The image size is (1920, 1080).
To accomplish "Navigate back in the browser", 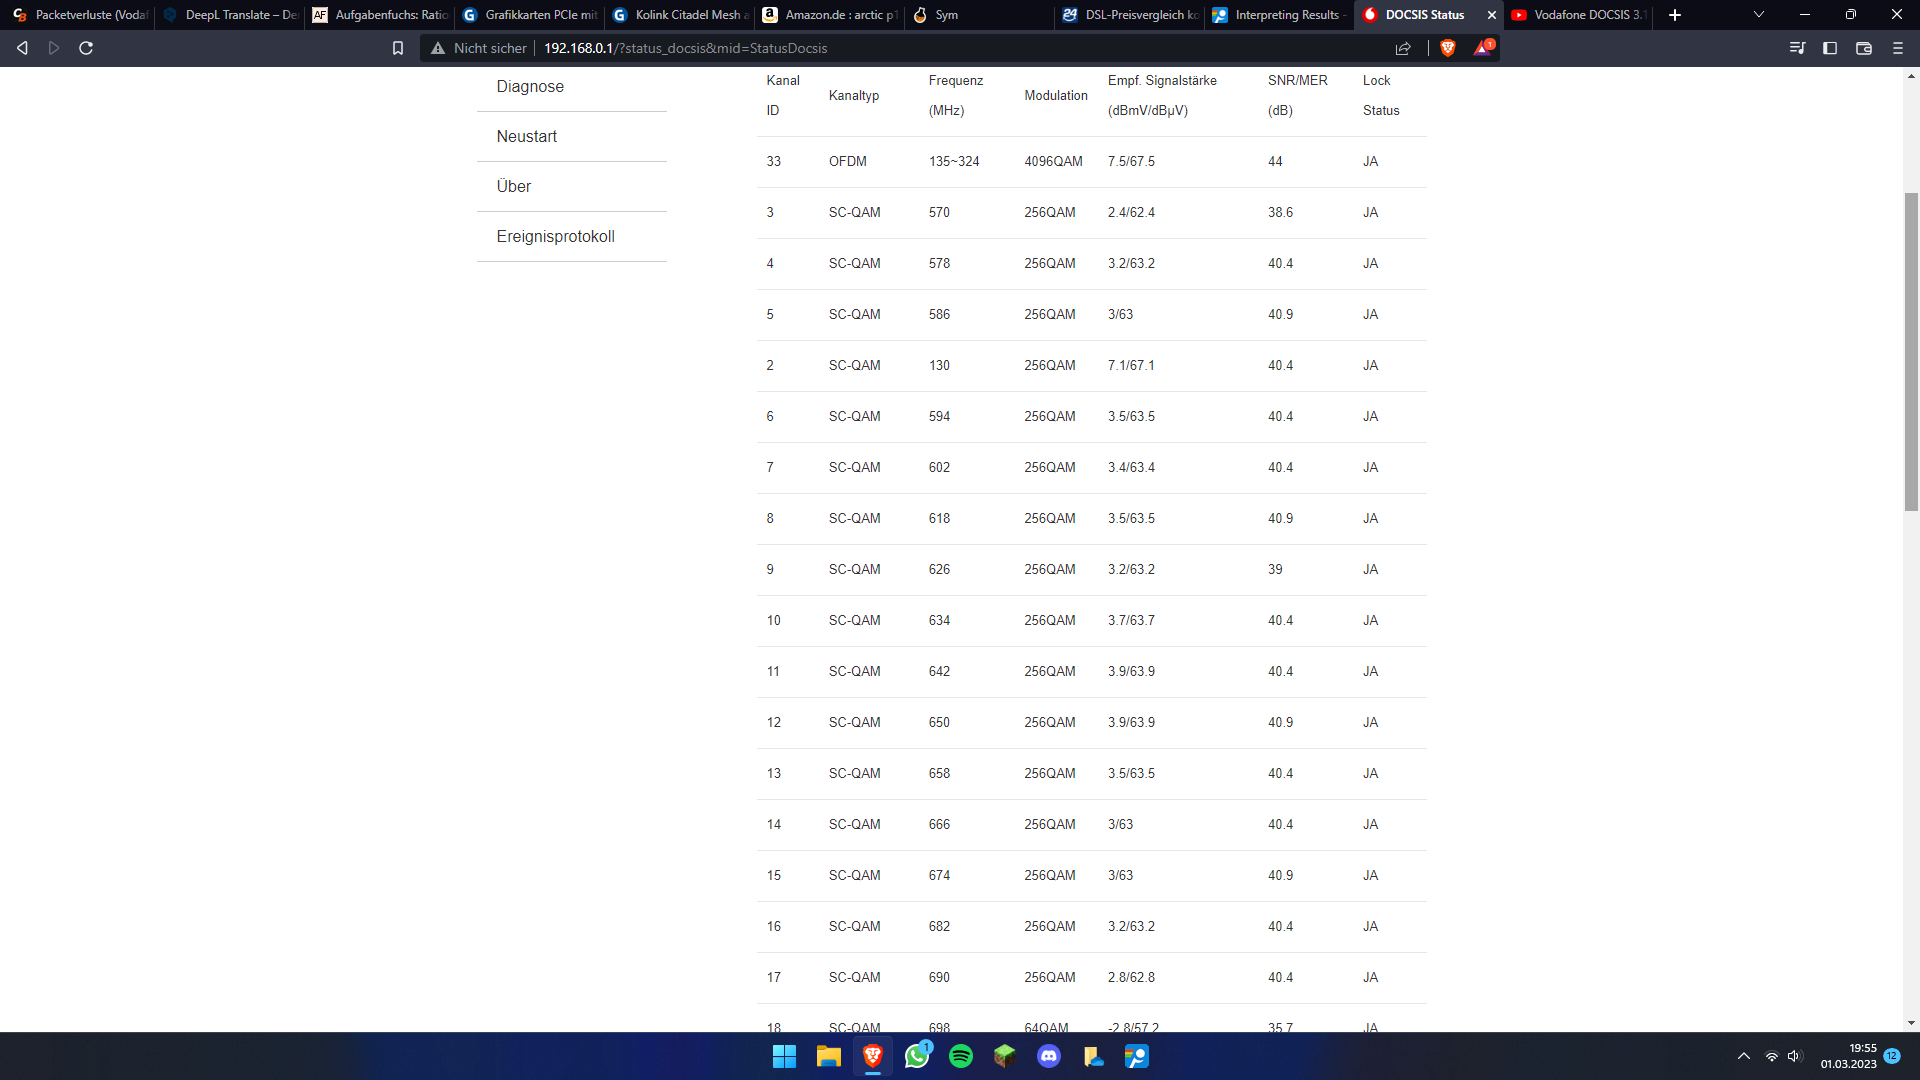I will point(21,47).
